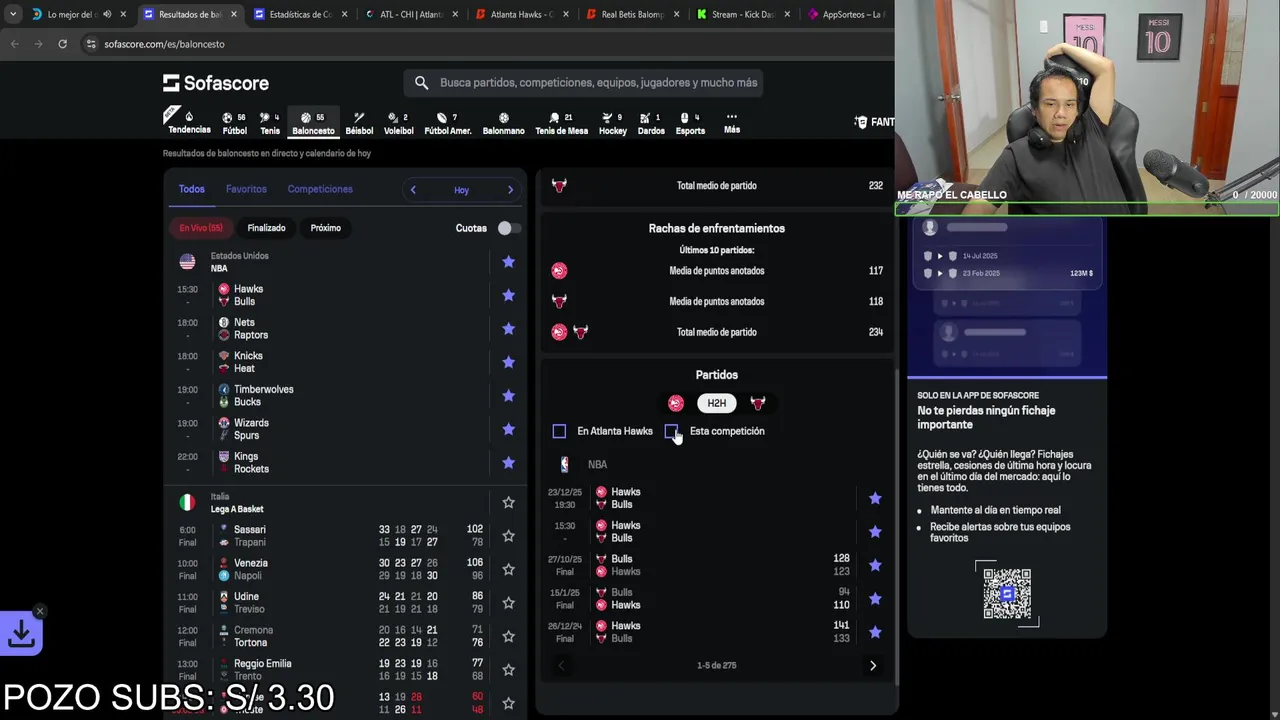Favorite the Hawks vs Bulls match star
This screenshot has height=720, width=1280.
pyautogui.click(x=508, y=295)
